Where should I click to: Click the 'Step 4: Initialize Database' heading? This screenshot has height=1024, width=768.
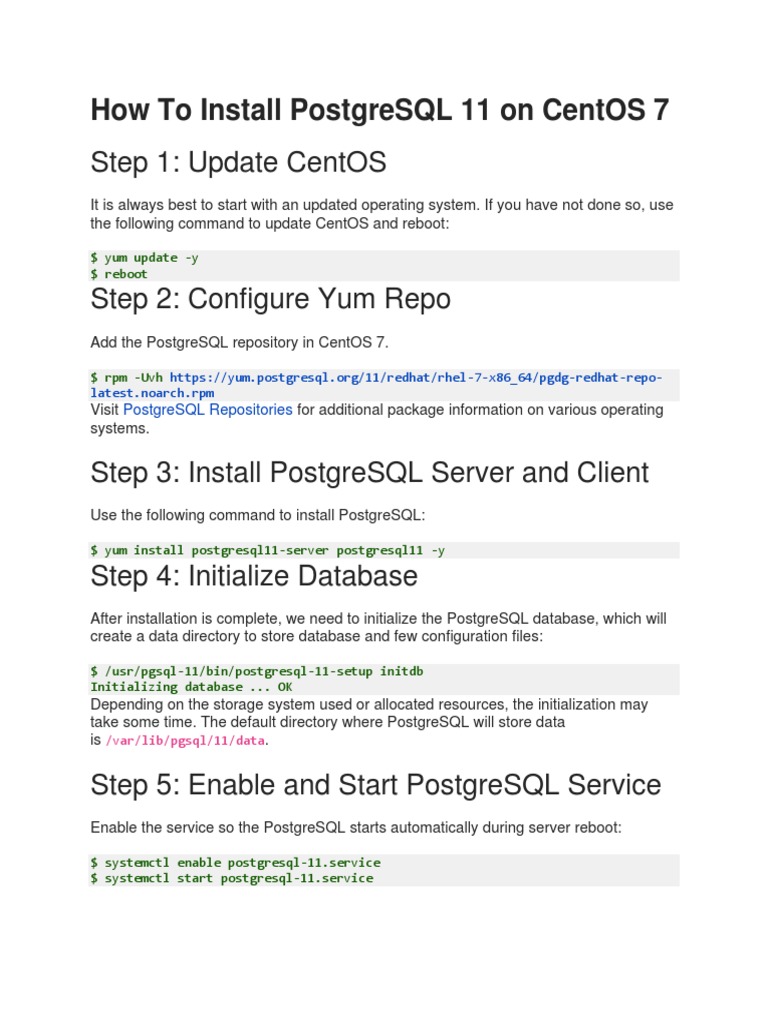[254, 576]
